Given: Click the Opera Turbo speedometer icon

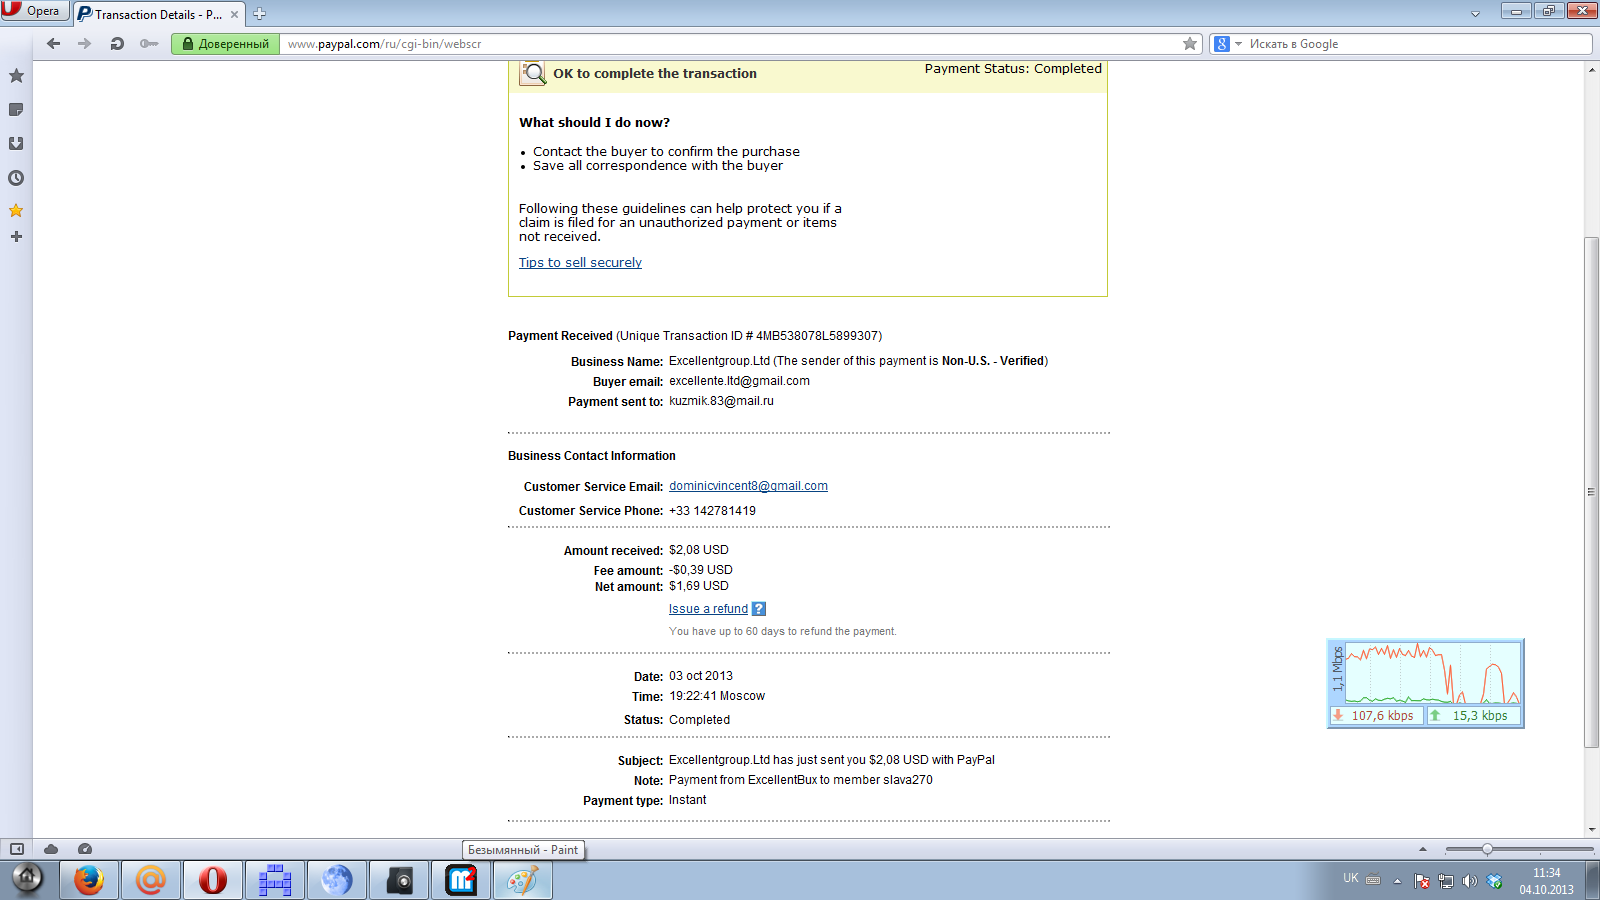Looking at the screenshot, I should (x=85, y=849).
